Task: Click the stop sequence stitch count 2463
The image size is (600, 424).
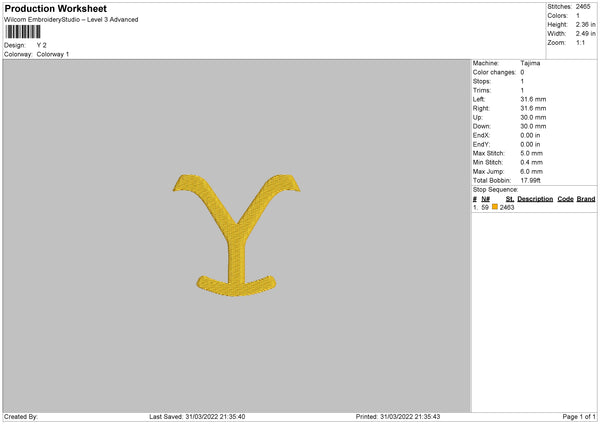Action: (507, 207)
